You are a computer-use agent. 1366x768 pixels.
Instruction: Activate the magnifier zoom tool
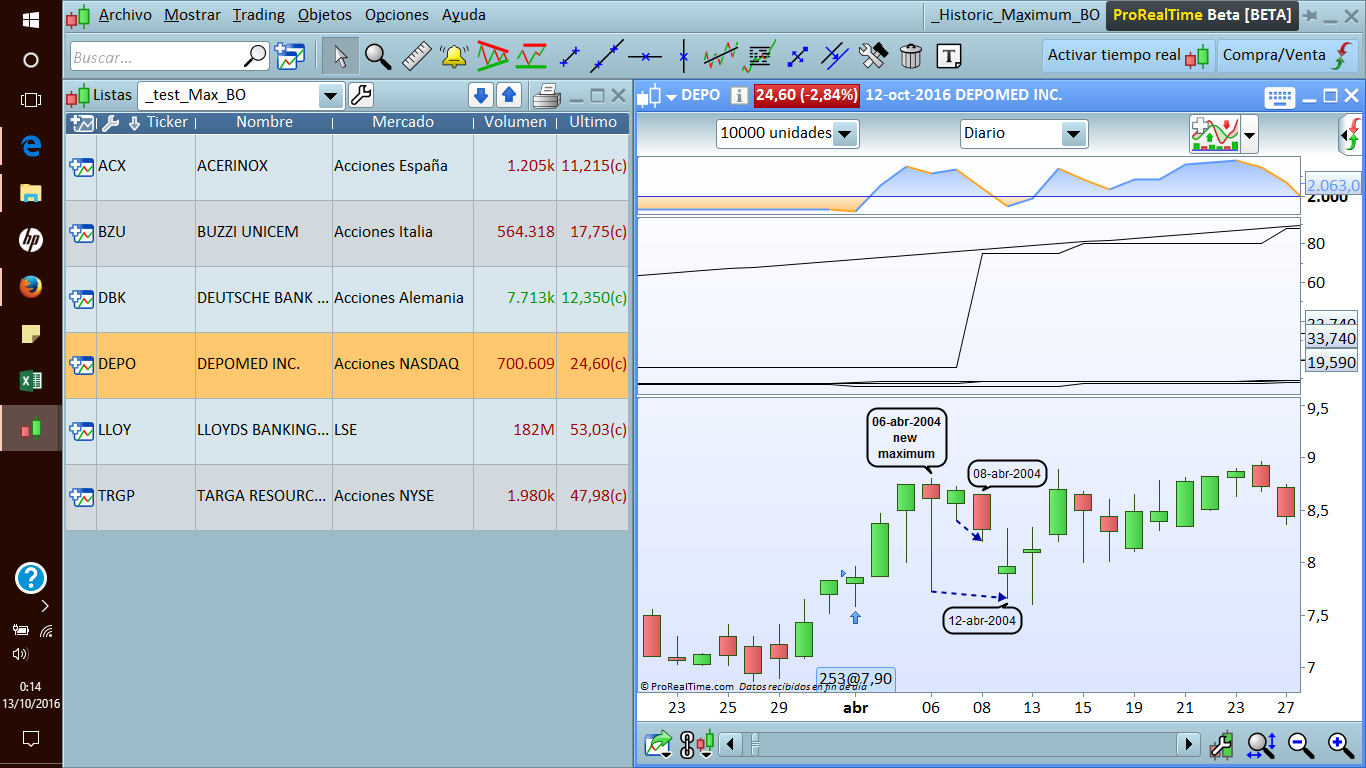coord(377,56)
